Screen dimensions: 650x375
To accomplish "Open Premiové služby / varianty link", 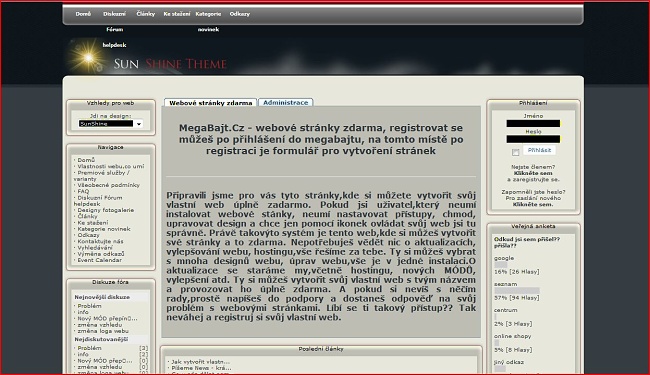I will click(102, 176).
